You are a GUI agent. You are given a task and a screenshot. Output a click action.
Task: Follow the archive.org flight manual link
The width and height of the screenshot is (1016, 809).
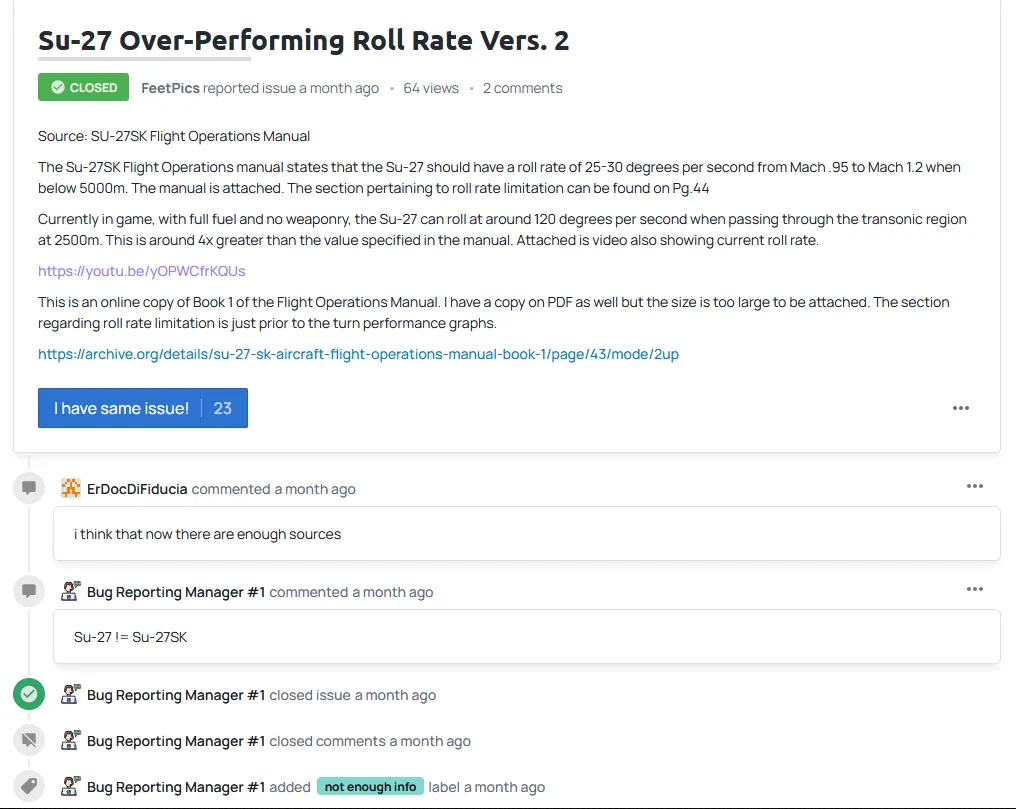pos(358,354)
